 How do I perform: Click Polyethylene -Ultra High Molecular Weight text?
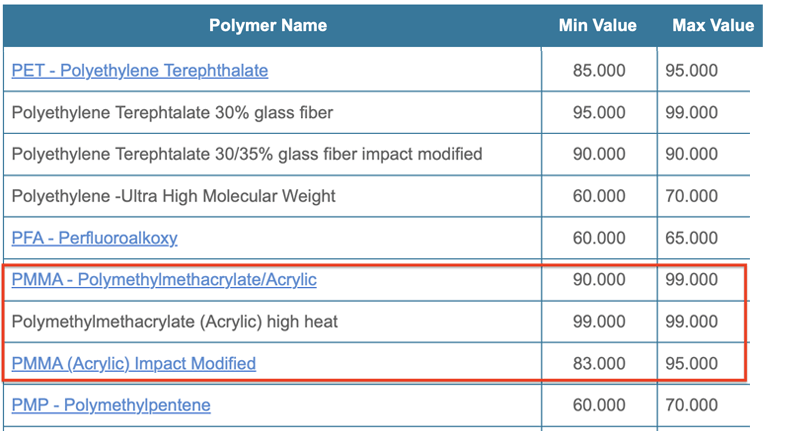(174, 196)
